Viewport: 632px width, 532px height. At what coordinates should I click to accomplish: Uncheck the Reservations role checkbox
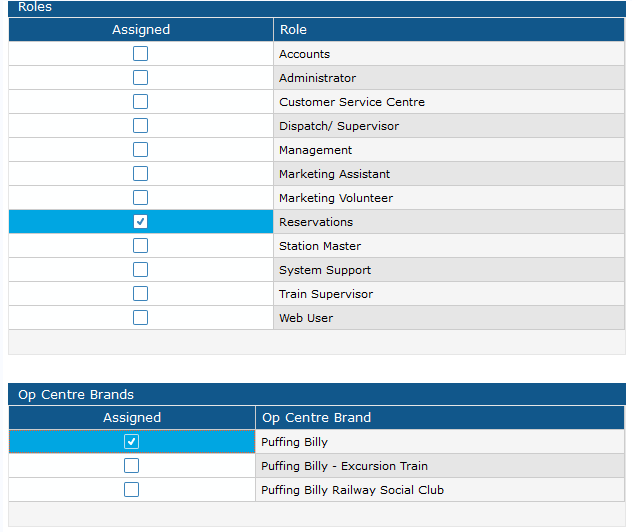click(x=140, y=222)
